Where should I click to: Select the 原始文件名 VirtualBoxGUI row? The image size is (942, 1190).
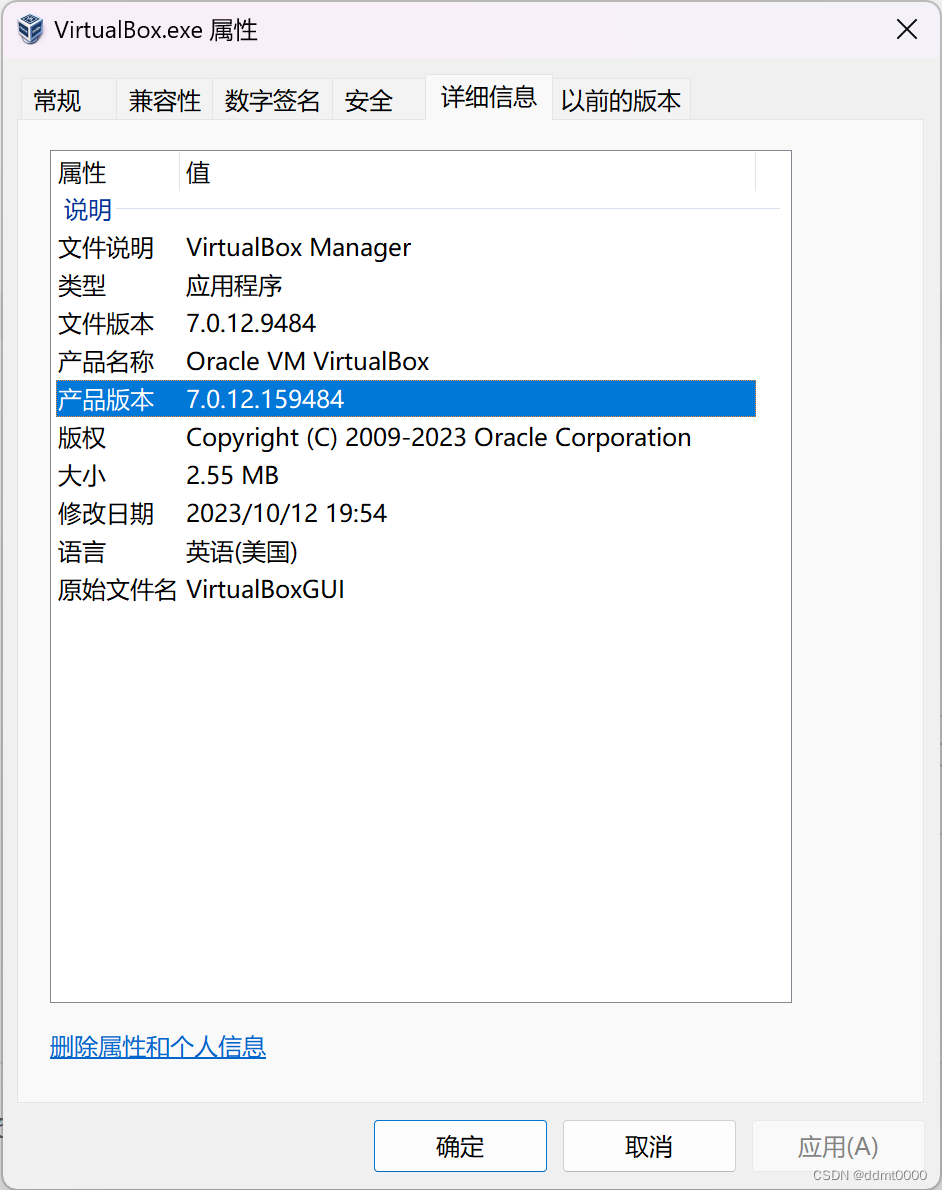tap(300, 589)
